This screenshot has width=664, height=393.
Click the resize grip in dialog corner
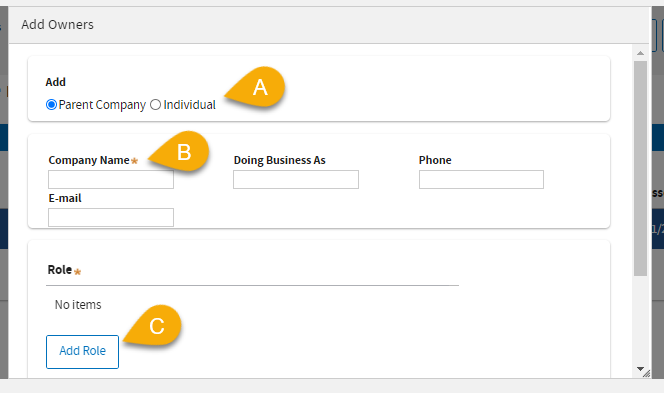[646, 374]
